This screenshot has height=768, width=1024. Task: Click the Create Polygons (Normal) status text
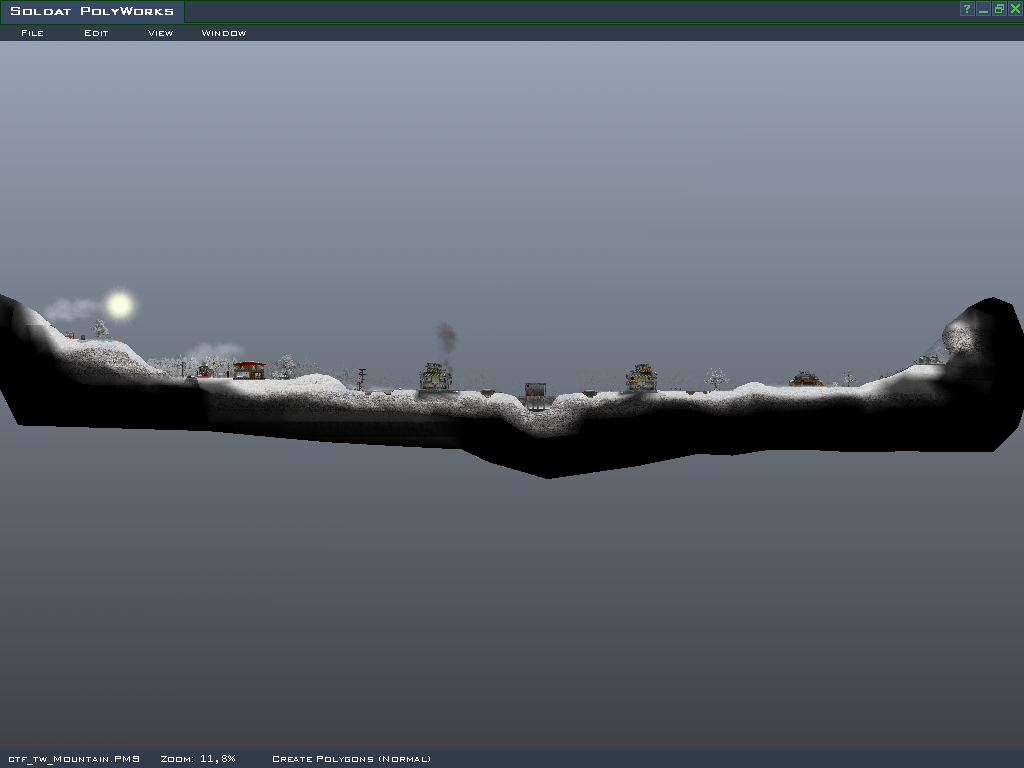click(351, 759)
